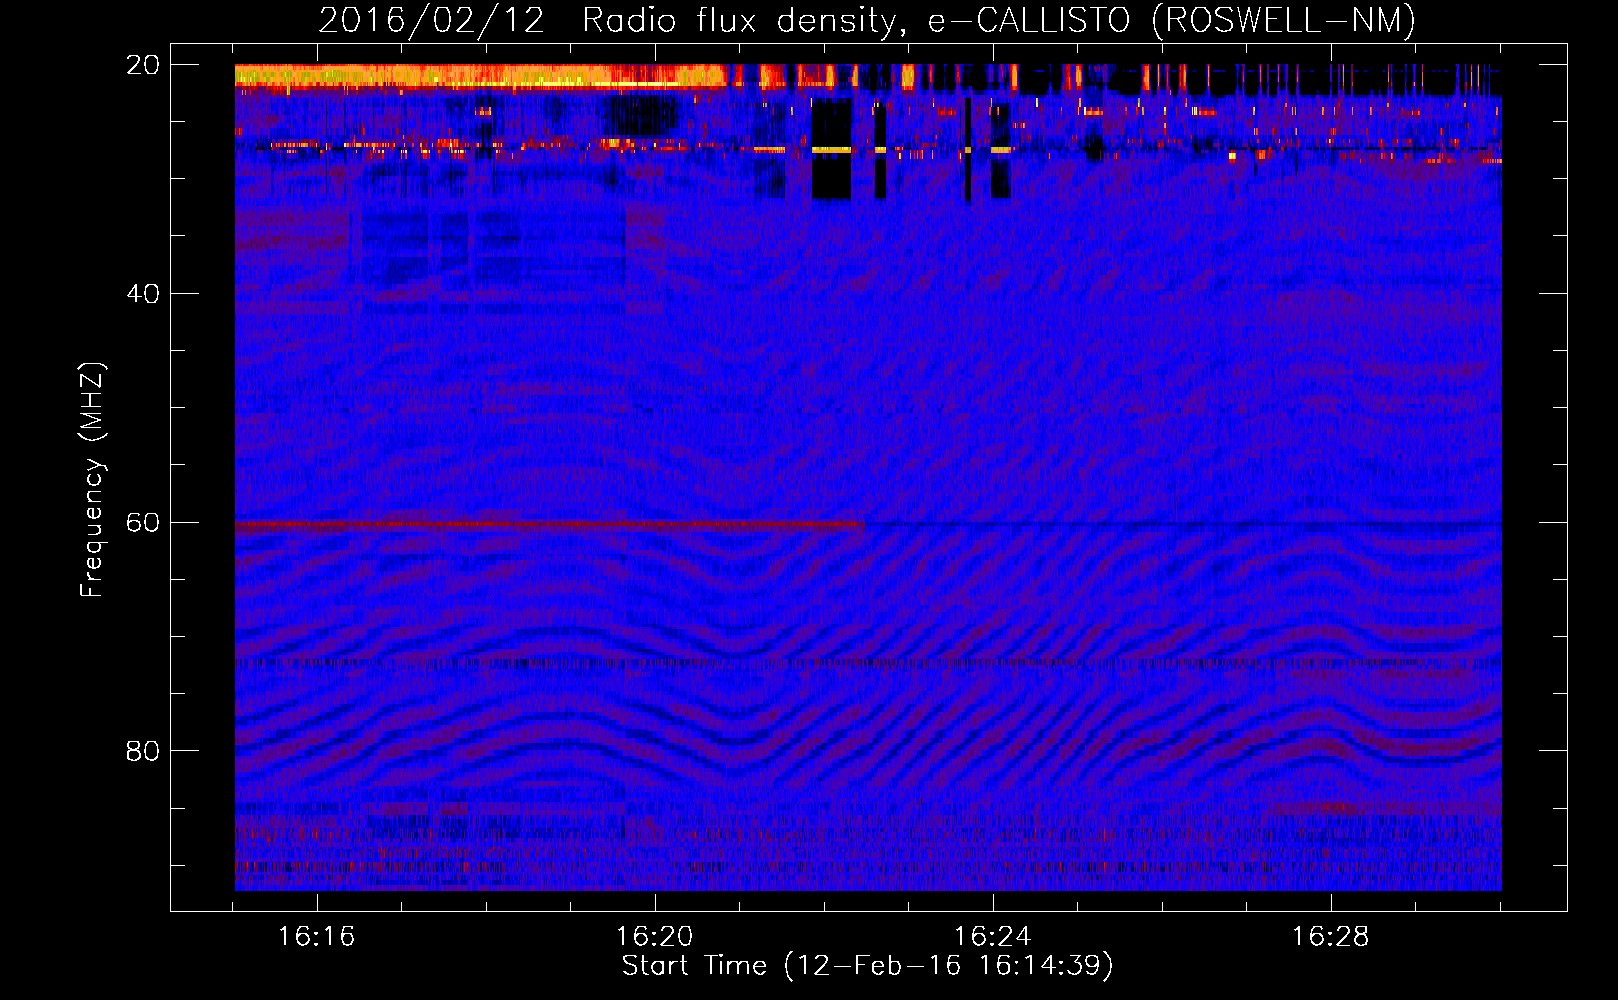The image size is (1618, 1000).
Task: Click the frequency tick label 20
Action: click(x=143, y=65)
